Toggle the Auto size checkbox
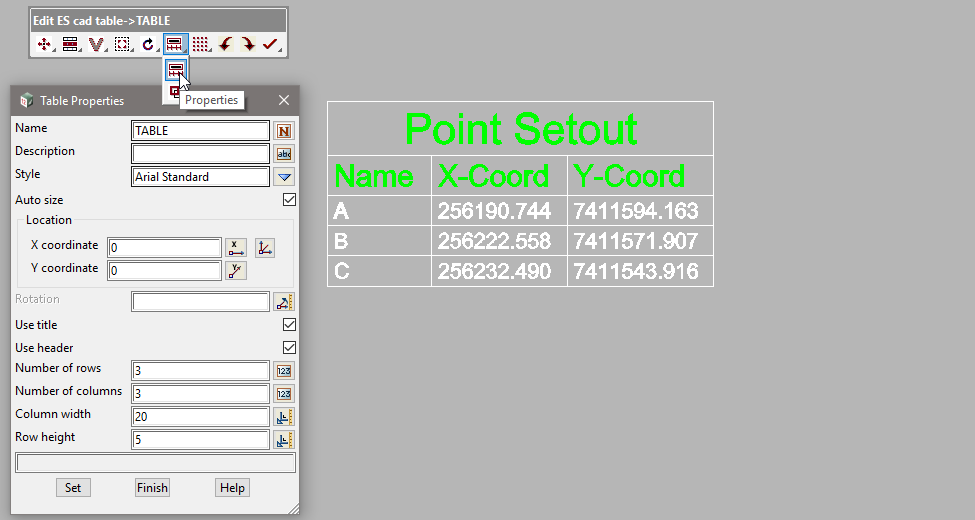Viewport: 975px width, 520px height. click(289, 200)
